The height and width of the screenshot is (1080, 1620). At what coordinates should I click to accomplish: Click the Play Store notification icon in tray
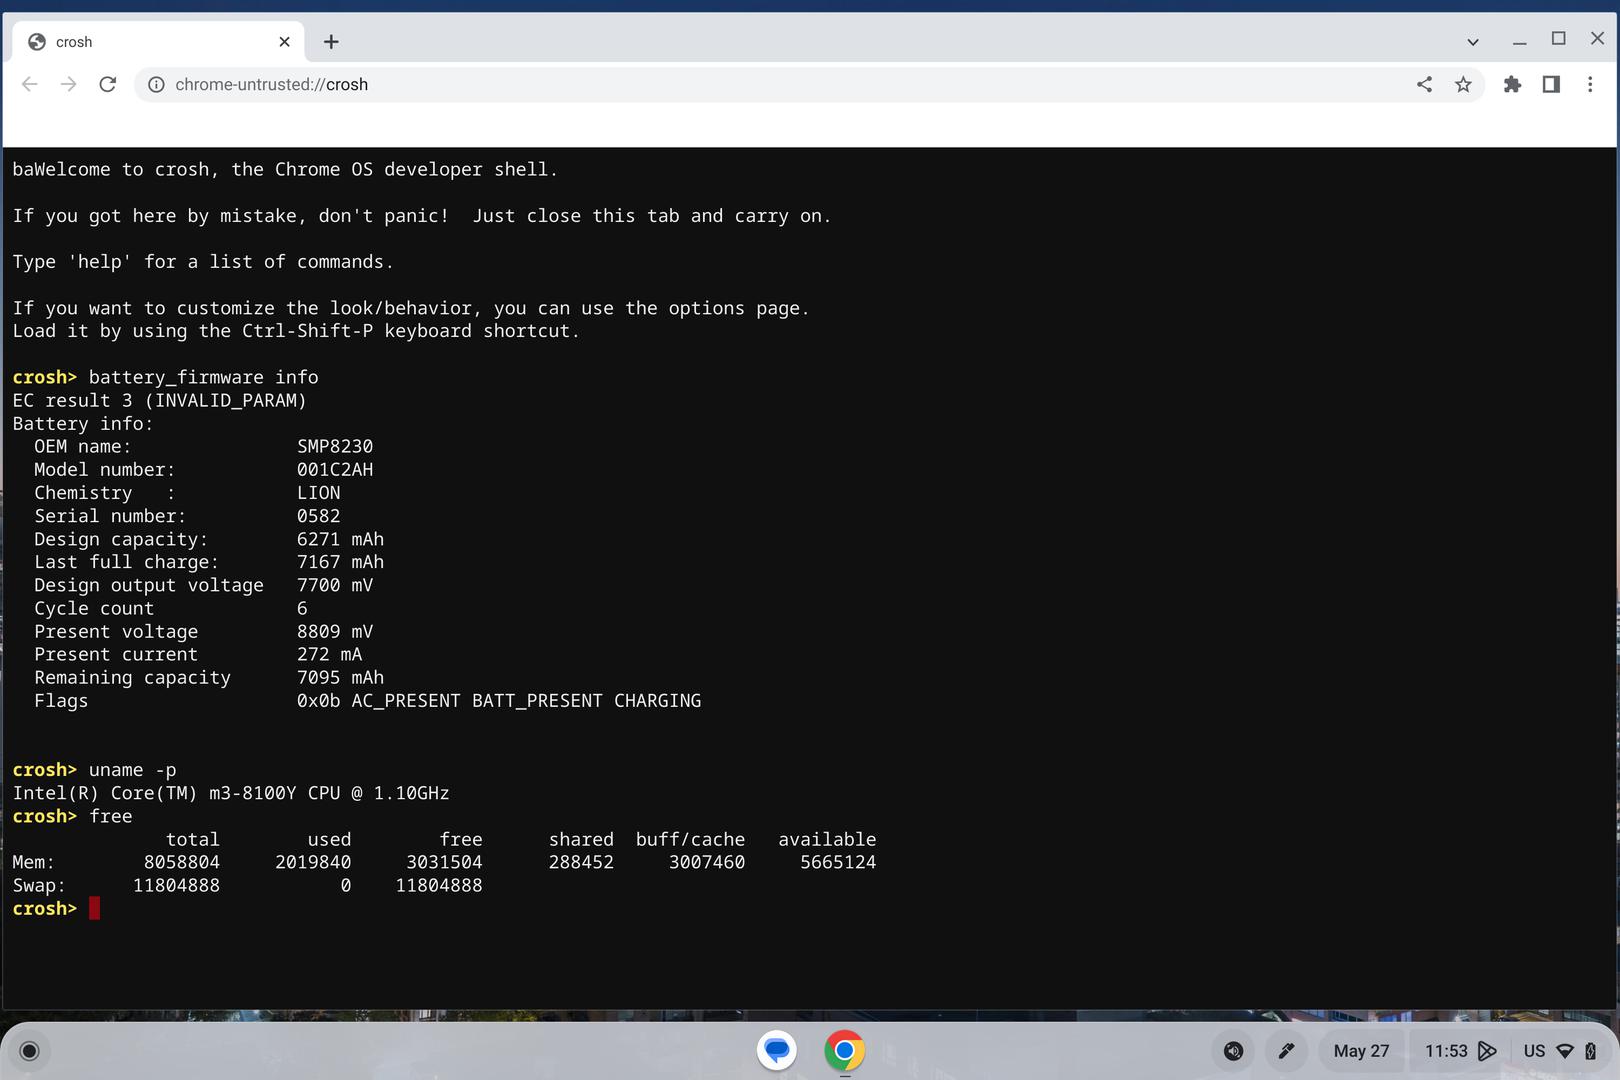click(1487, 1050)
